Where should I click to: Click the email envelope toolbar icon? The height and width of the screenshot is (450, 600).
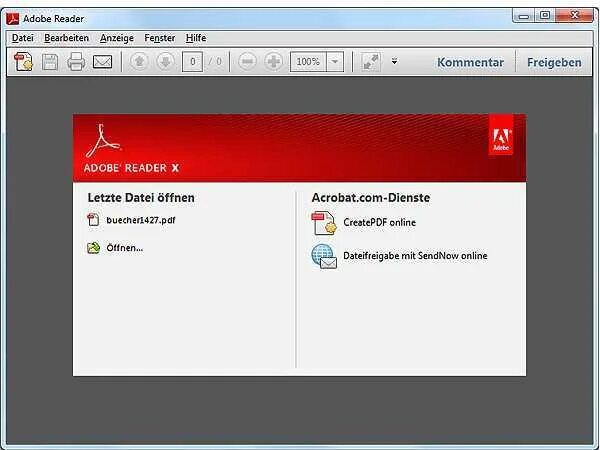click(103, 62)
